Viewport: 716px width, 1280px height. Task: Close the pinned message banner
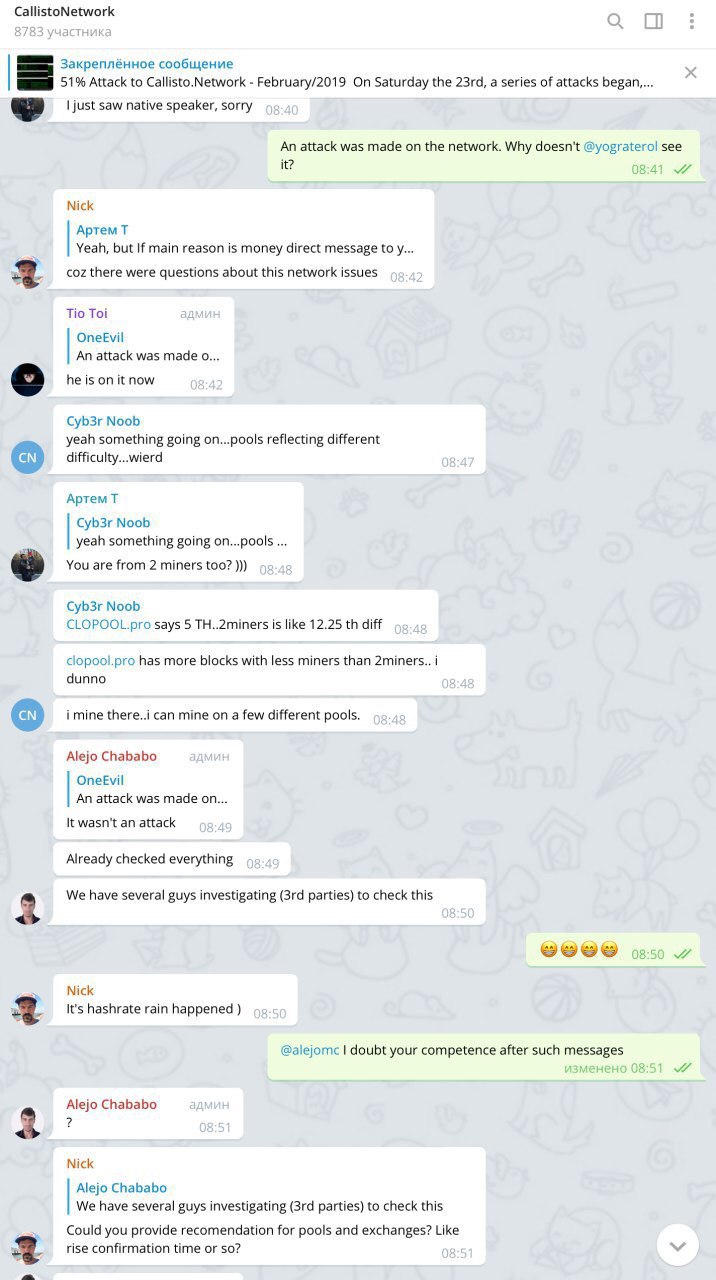(x=690, y=72)
